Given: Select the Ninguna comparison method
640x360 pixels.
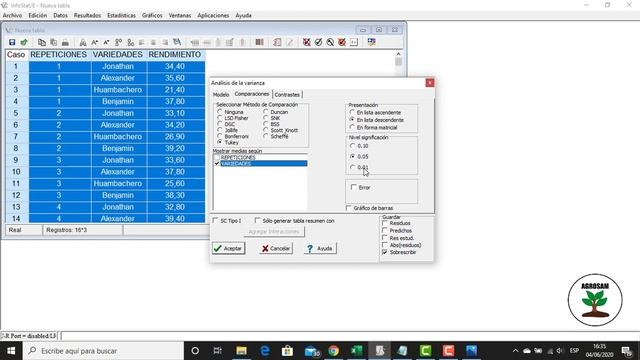Looking at the screenshot, I should point(220,112).
